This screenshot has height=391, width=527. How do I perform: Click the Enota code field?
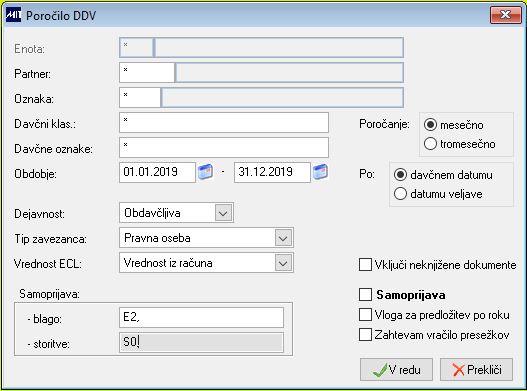136,47
